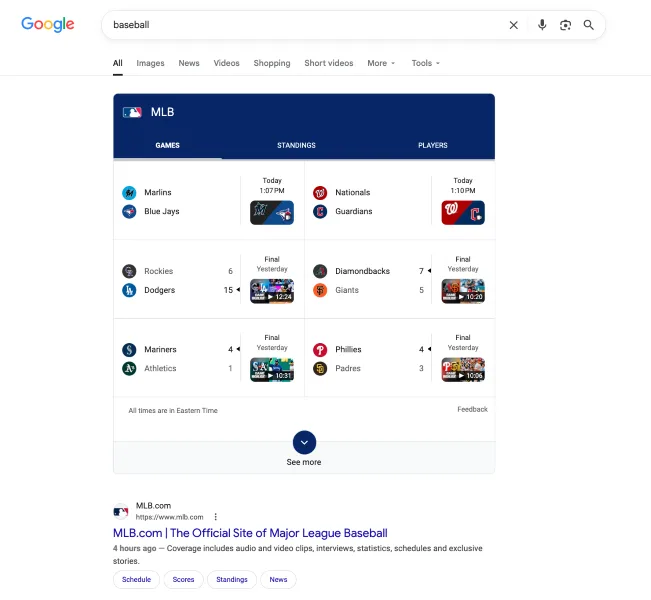
Task: Play Diamondbacks-Giants highlights video 10:20
Action: 463,291
